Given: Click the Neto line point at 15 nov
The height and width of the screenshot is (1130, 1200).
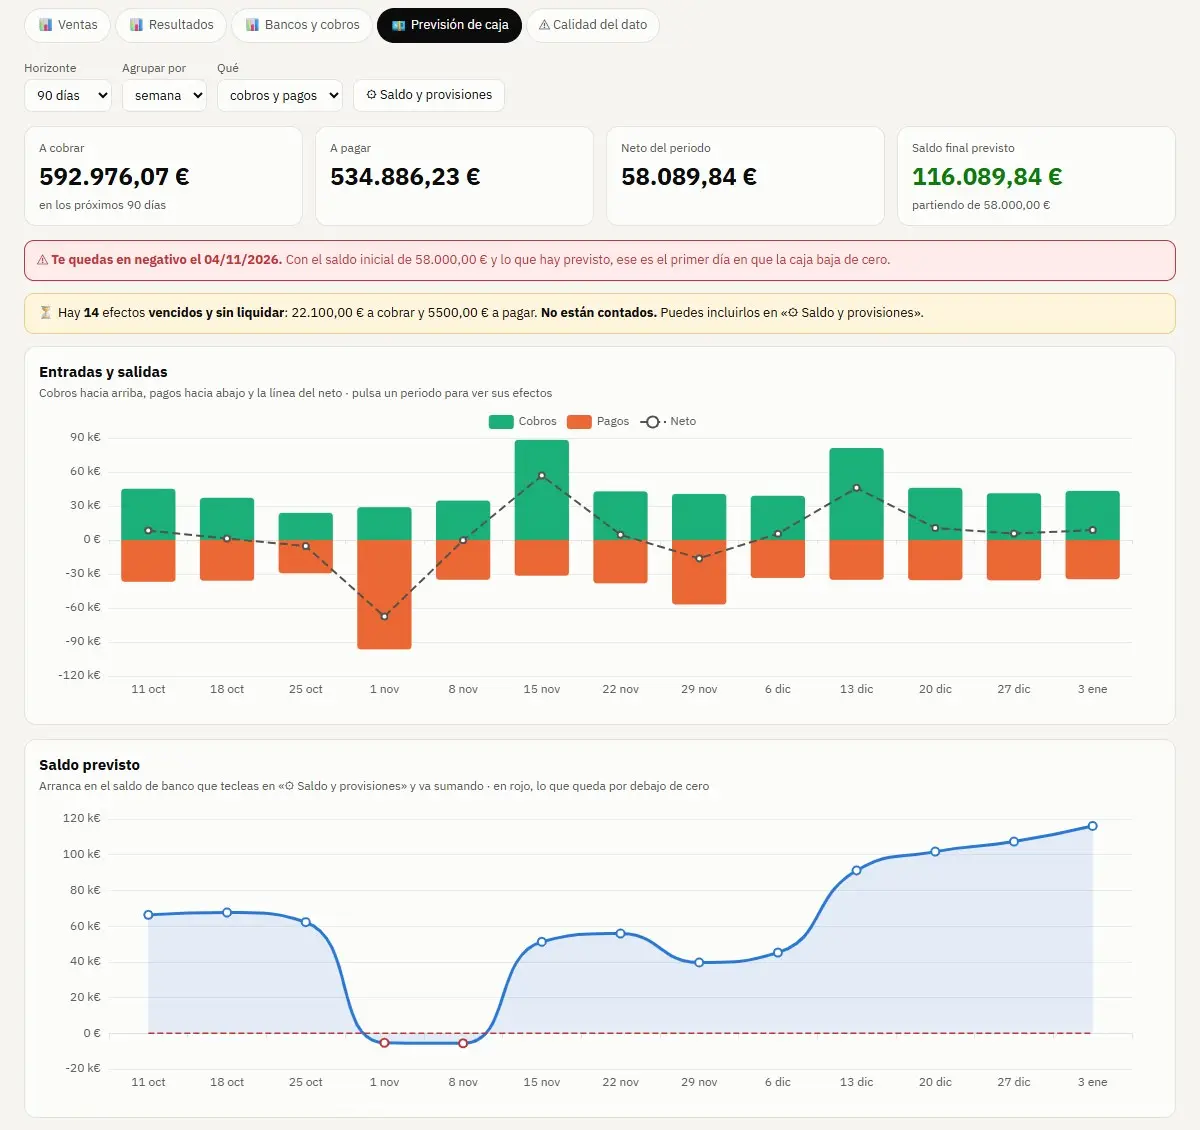Looking at the screenshot, I should click(x=542, y=476).
